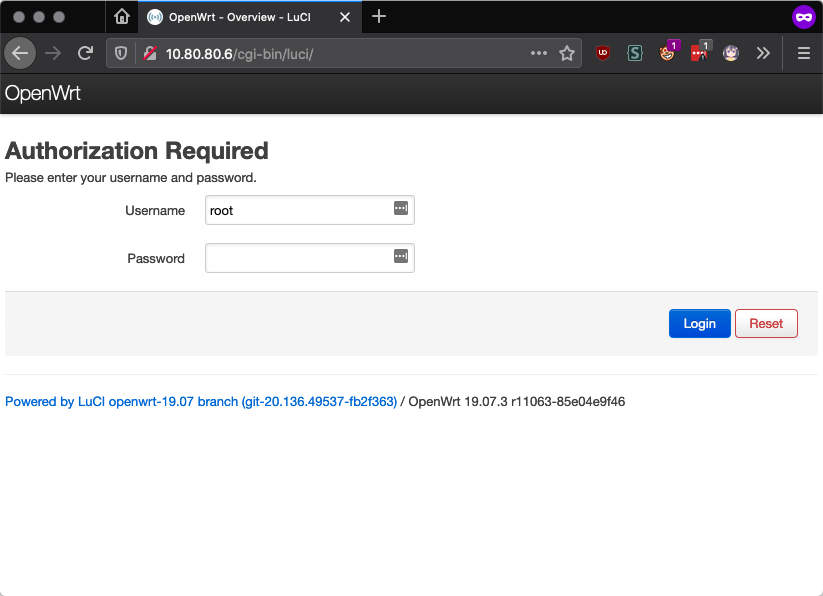Click the tracking protection shield icon

(x=121, y=54)
